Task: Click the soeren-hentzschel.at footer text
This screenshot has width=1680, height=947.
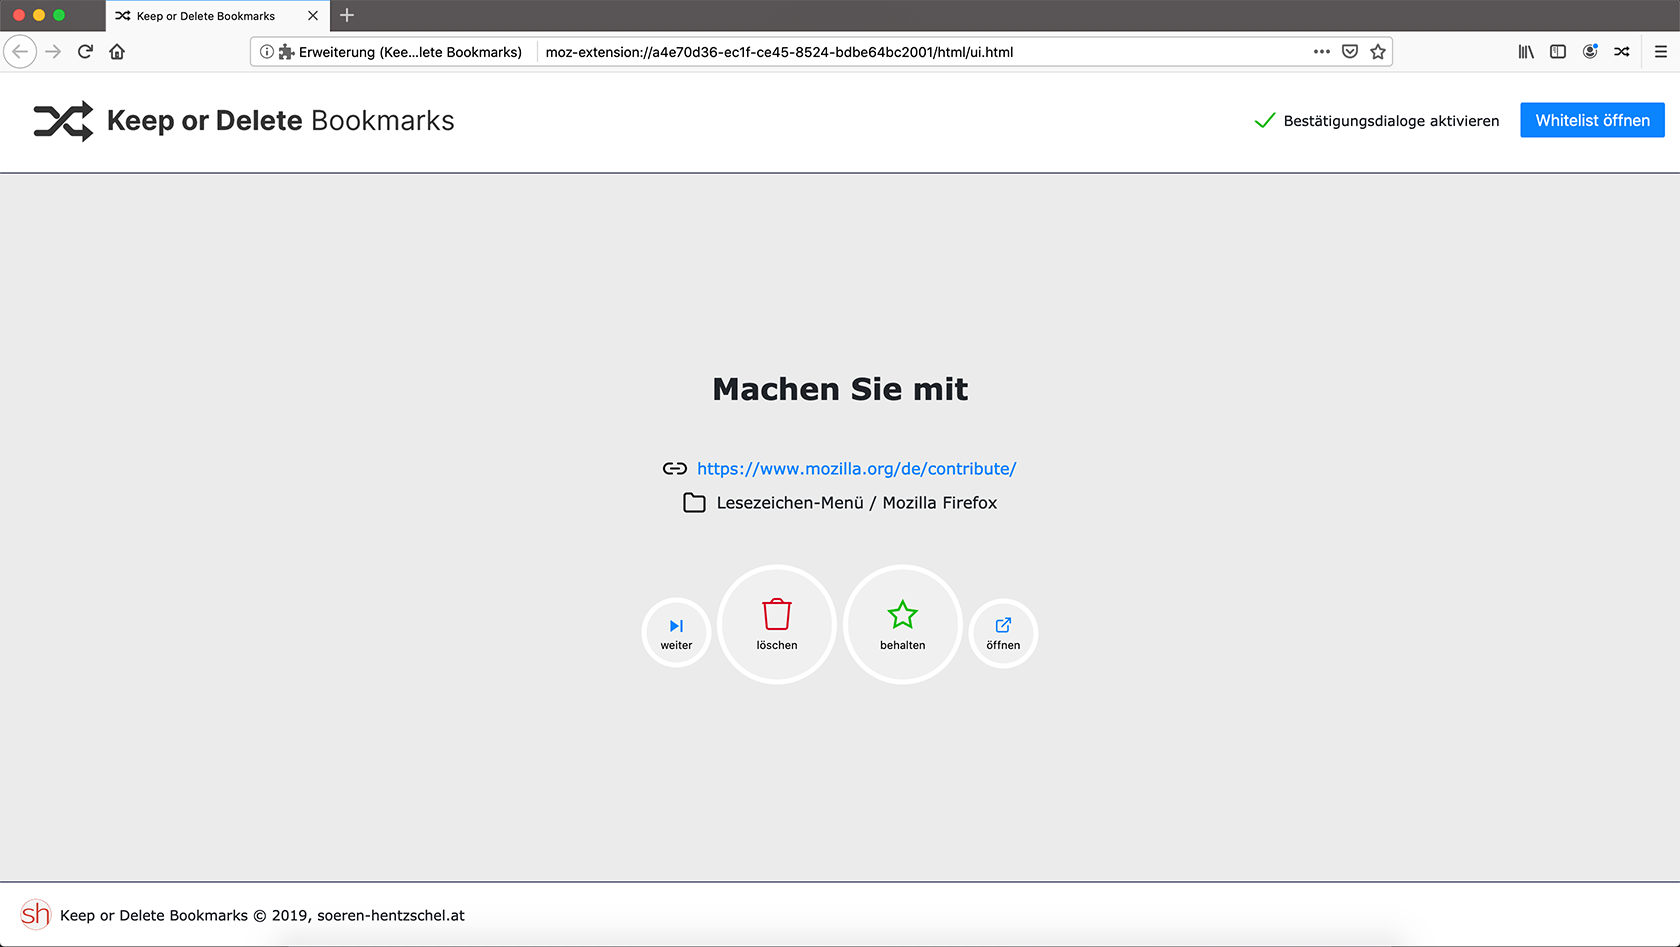Action: [x=391, y=915]
